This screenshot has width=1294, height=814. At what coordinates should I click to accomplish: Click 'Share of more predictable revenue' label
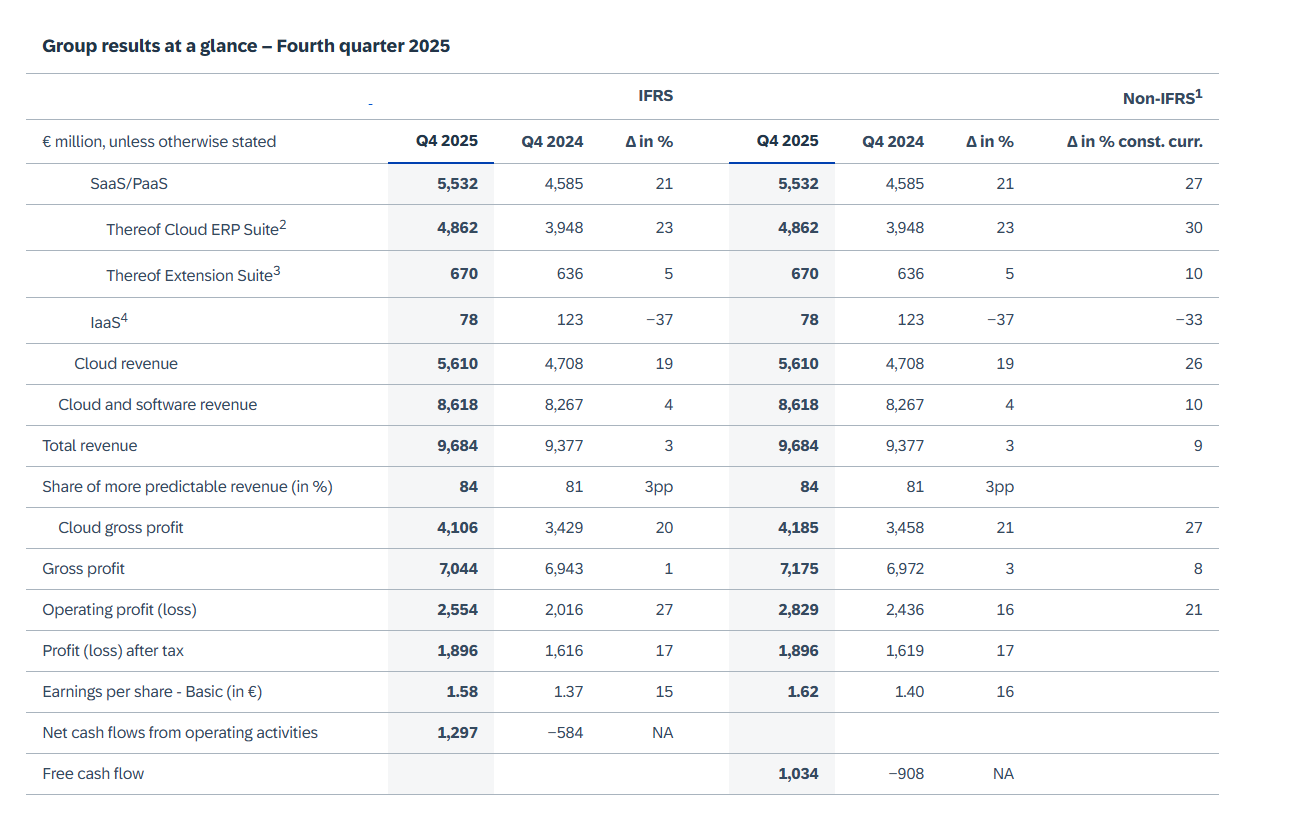click(187, 487)
